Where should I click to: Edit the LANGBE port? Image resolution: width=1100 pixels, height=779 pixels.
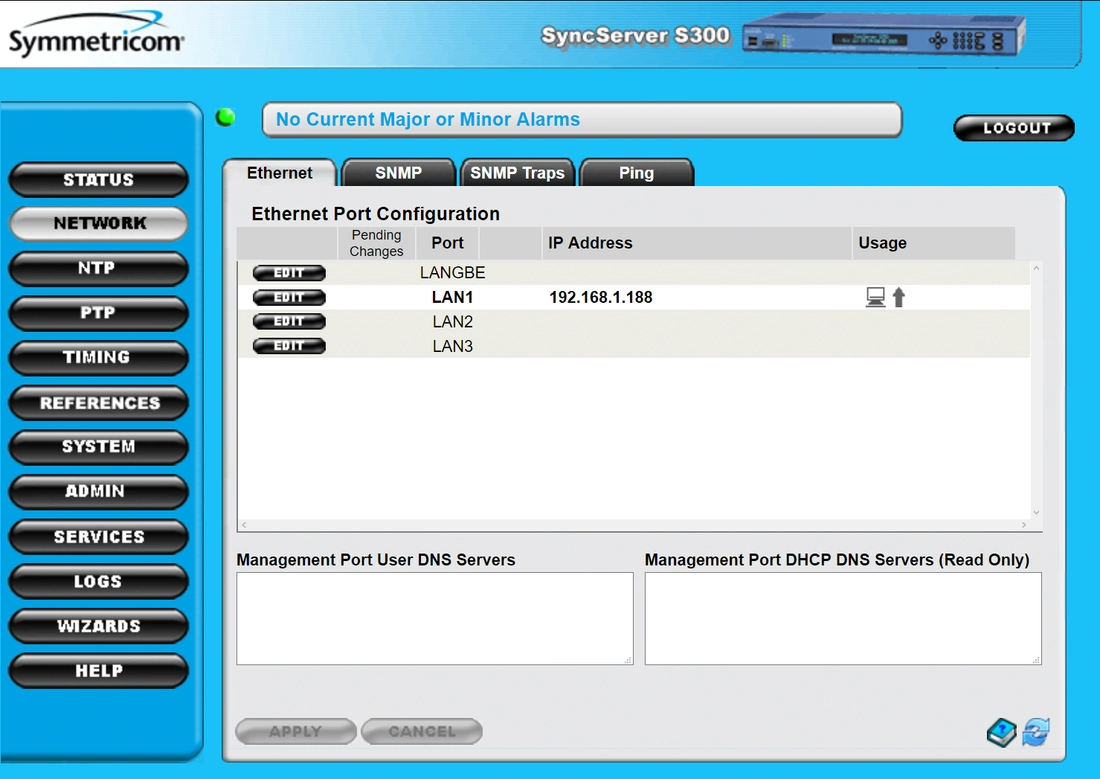point(289,273)
